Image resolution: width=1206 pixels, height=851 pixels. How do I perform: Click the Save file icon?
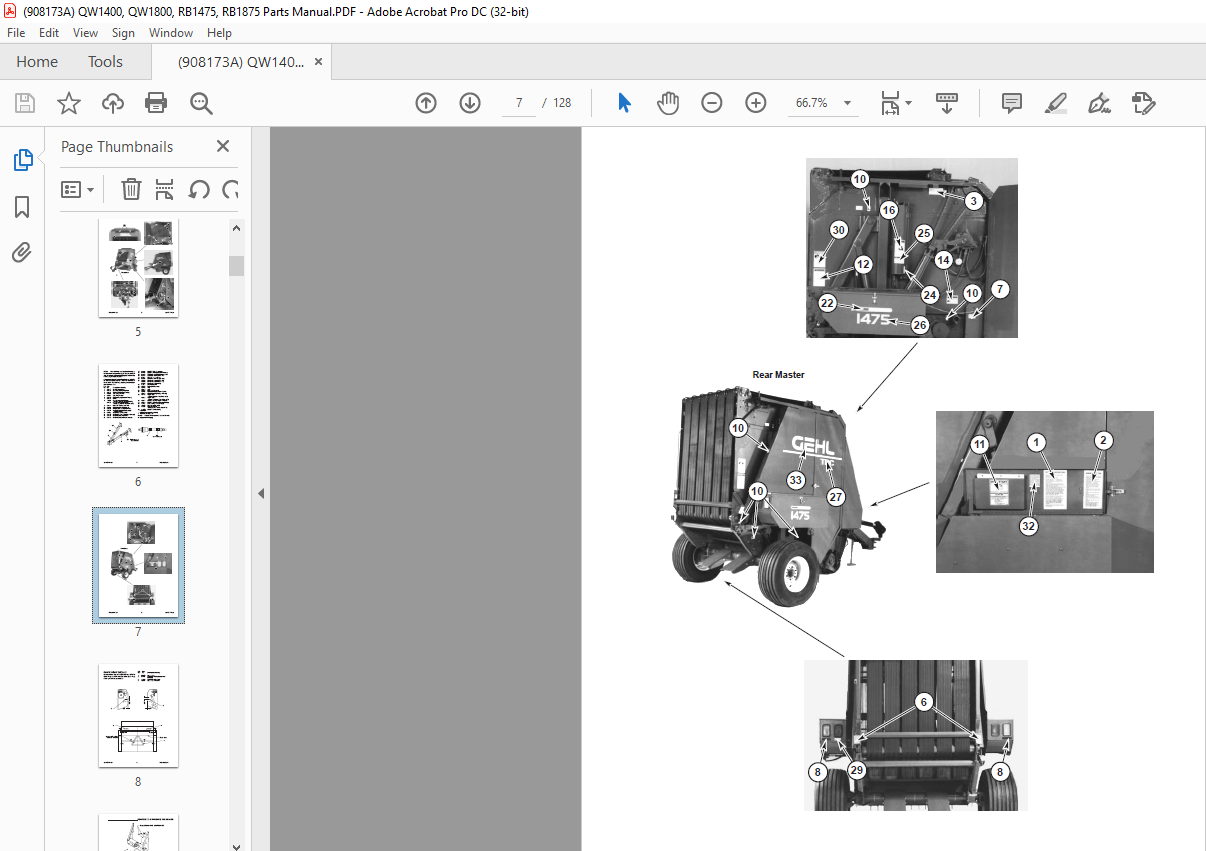pyautogui.click(x=25, y=103)
